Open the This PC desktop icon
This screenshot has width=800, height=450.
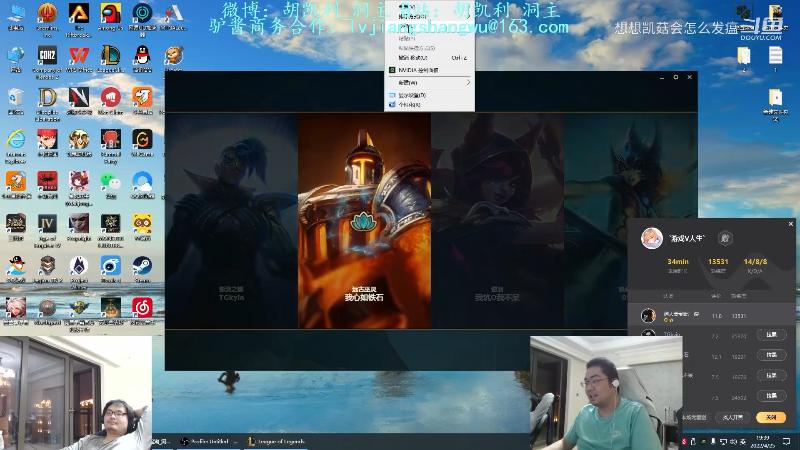[x=16, y=18]
